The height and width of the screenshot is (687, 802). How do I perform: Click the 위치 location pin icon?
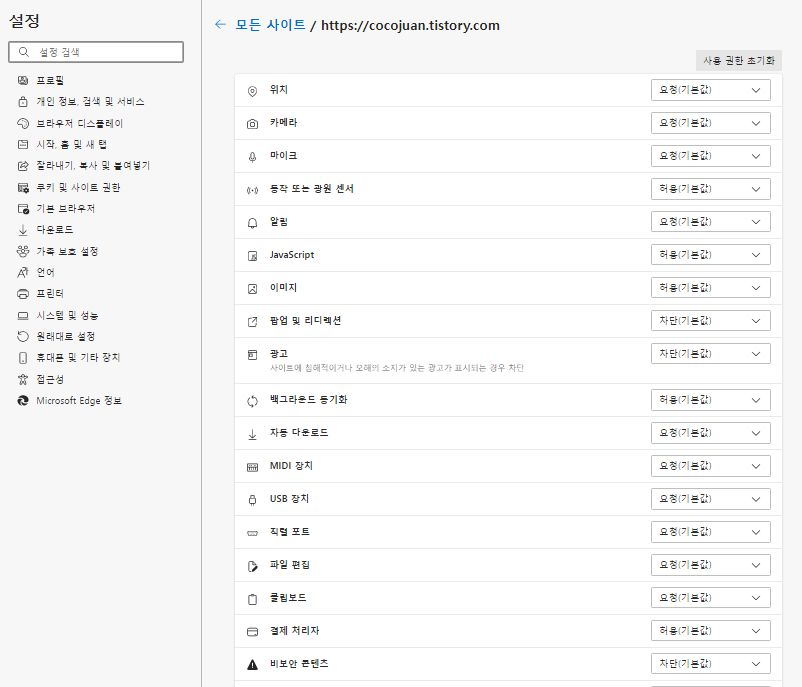251,89
